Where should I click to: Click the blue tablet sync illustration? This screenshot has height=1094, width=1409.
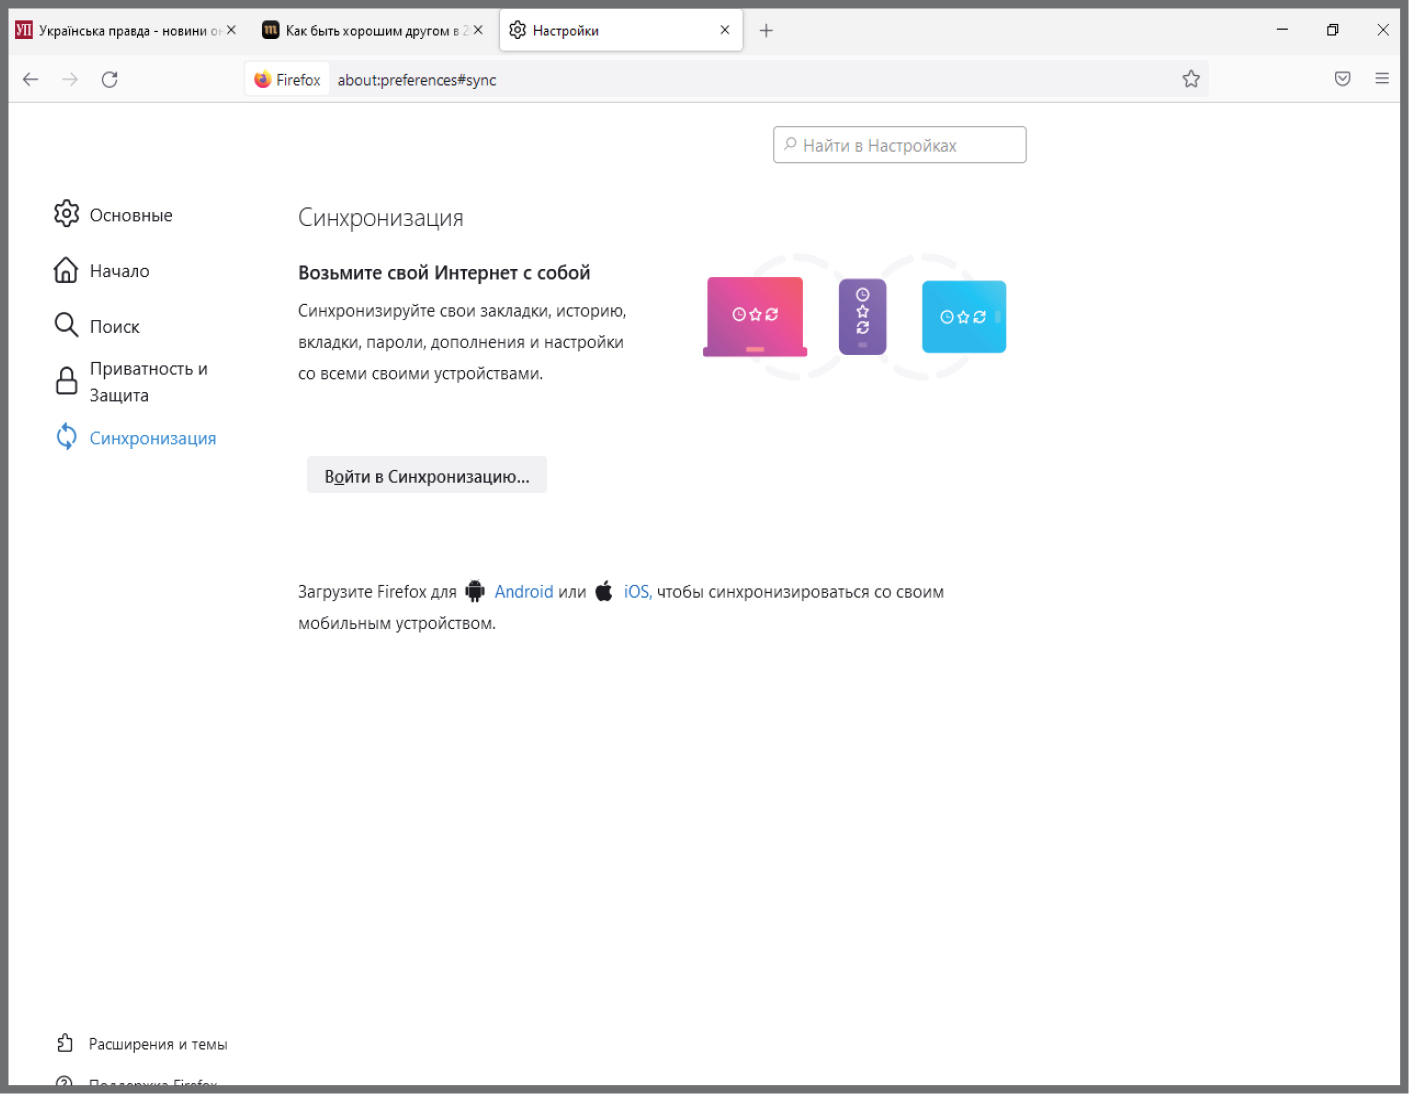pyautogui.click(x=964, y=317)
